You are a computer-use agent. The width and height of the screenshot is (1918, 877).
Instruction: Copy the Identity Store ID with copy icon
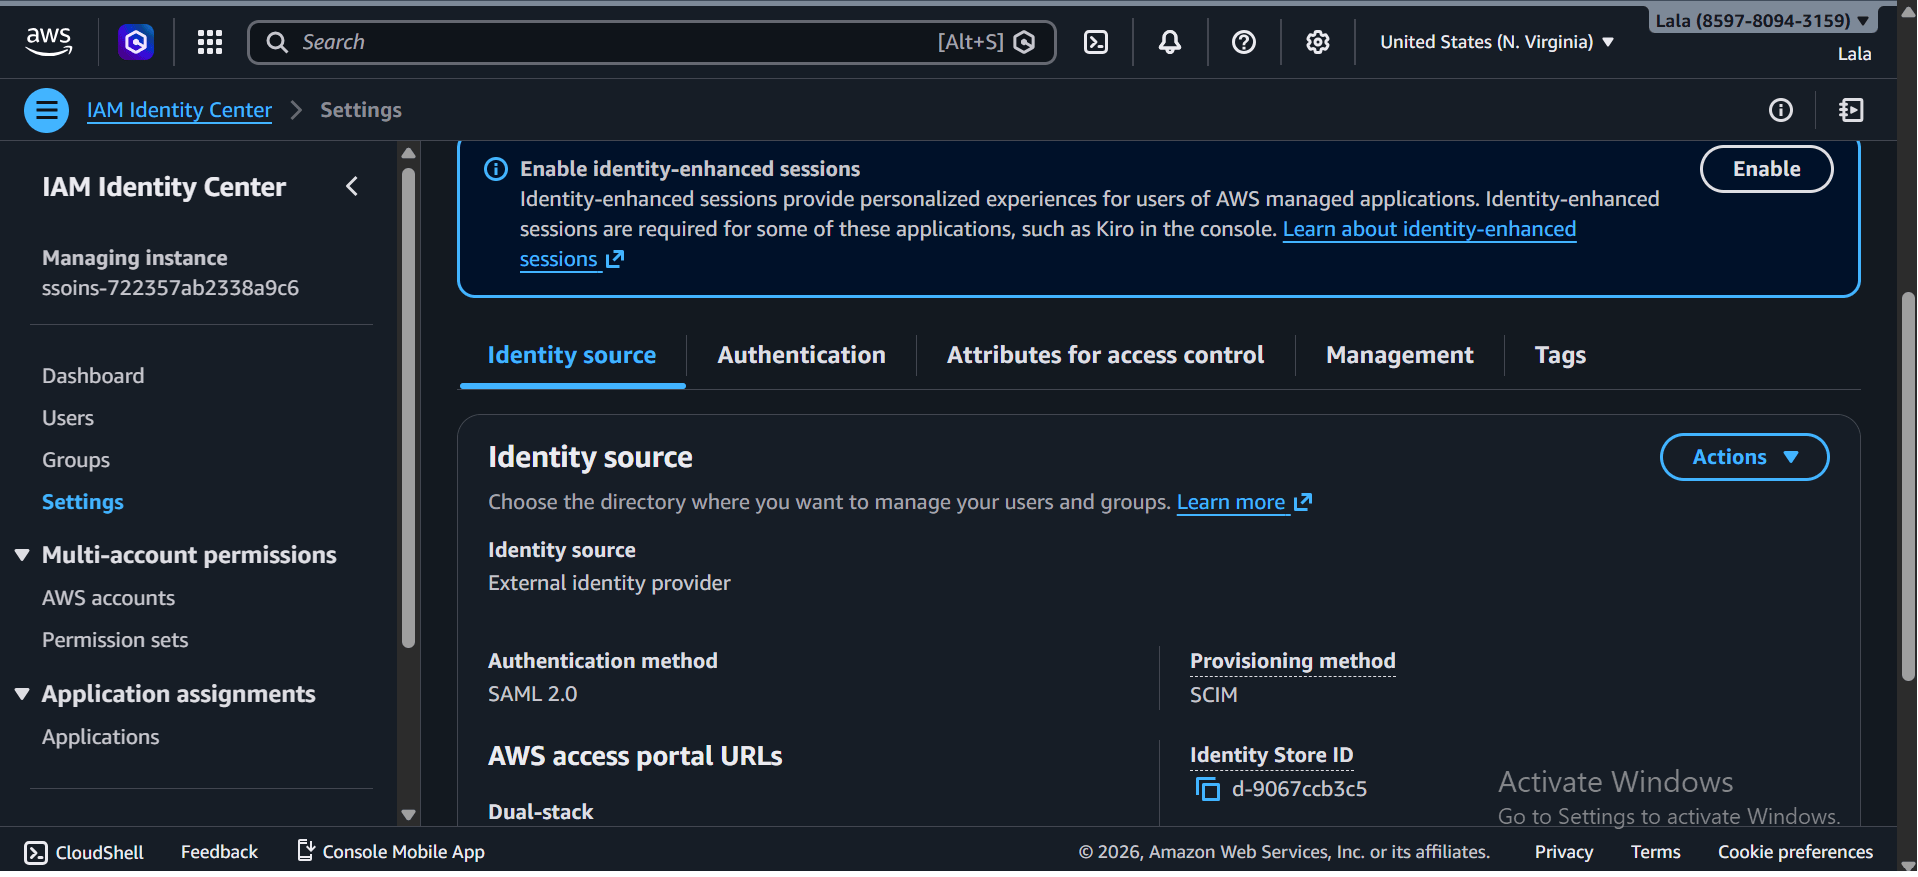pyautogui.click(x=1208, y=789)
